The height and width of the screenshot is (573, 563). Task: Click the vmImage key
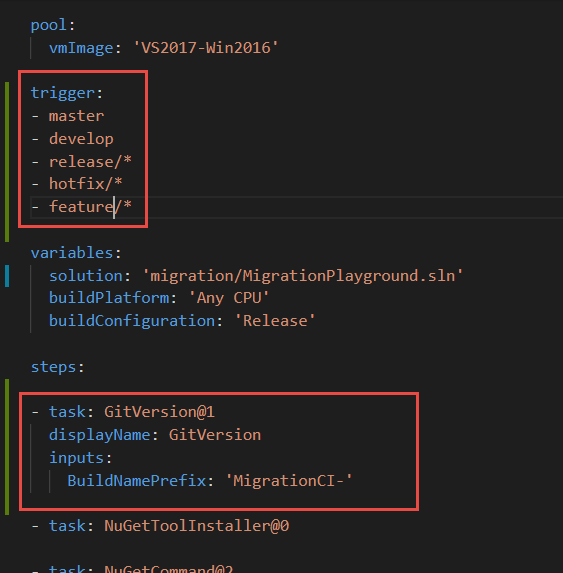click(x=81, y=48)
